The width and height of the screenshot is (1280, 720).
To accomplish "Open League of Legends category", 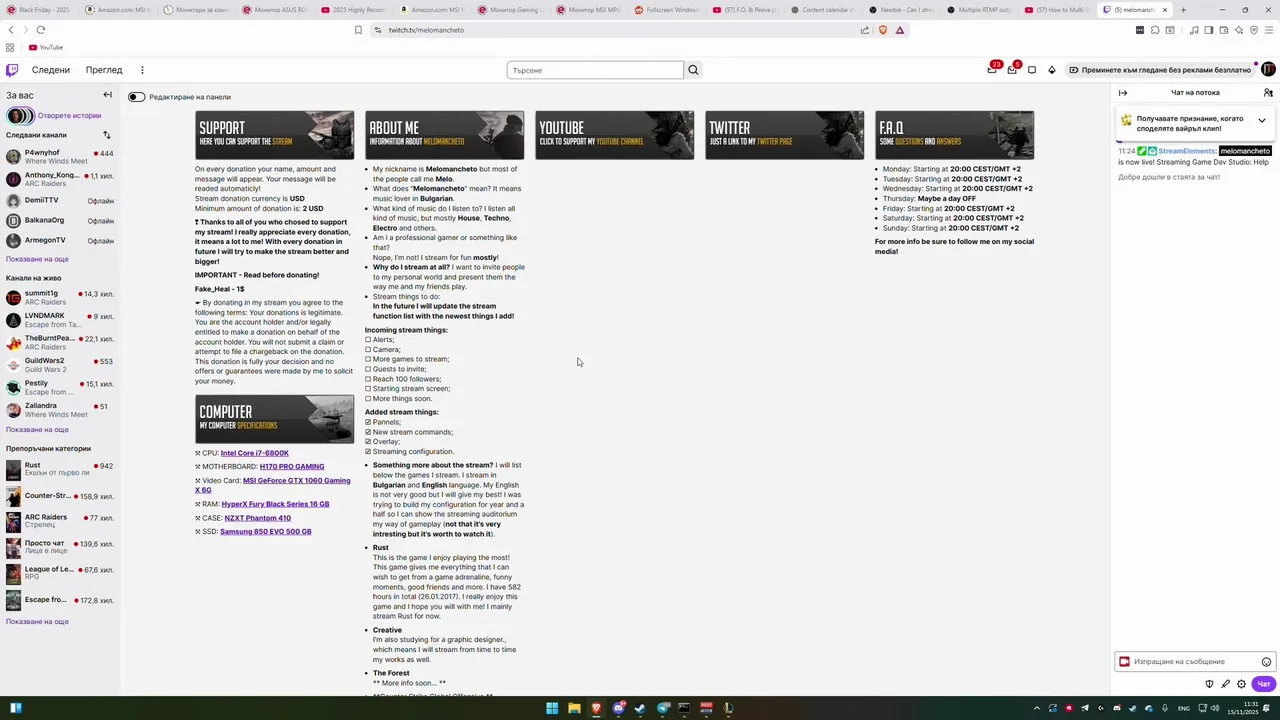I will coord(60,574).
